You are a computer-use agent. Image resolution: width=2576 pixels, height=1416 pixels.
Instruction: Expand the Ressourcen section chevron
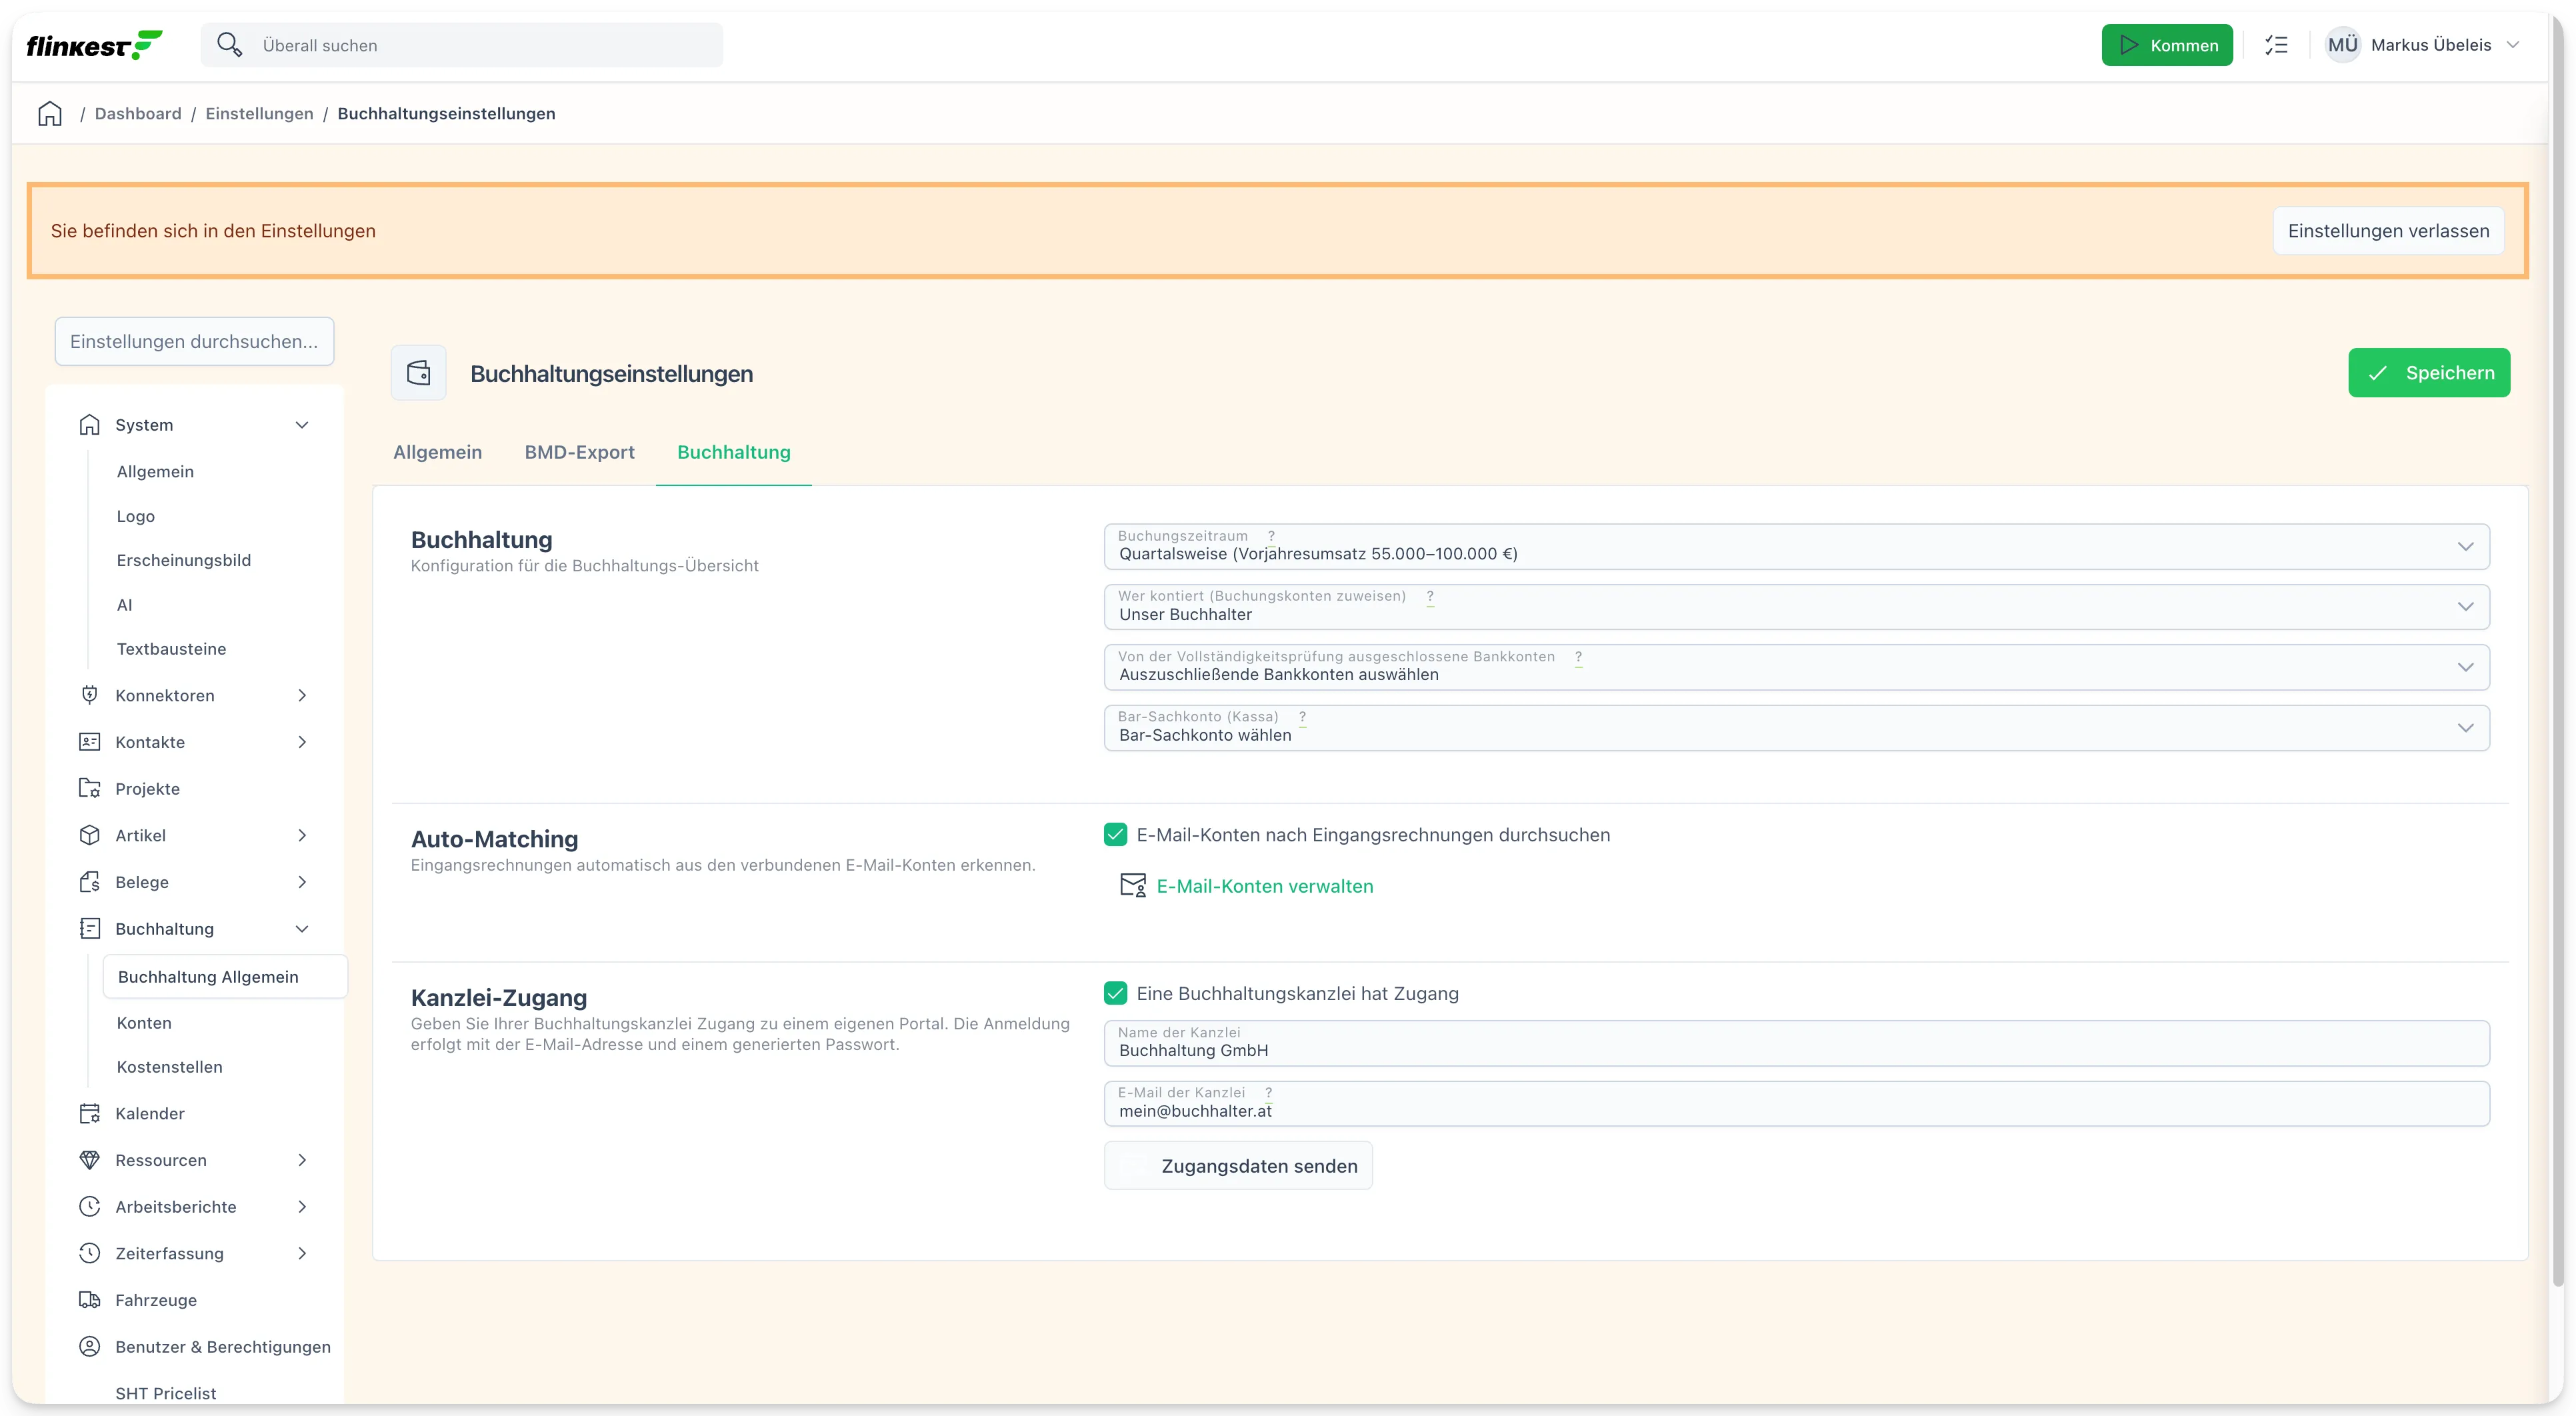coord(302,1160)
